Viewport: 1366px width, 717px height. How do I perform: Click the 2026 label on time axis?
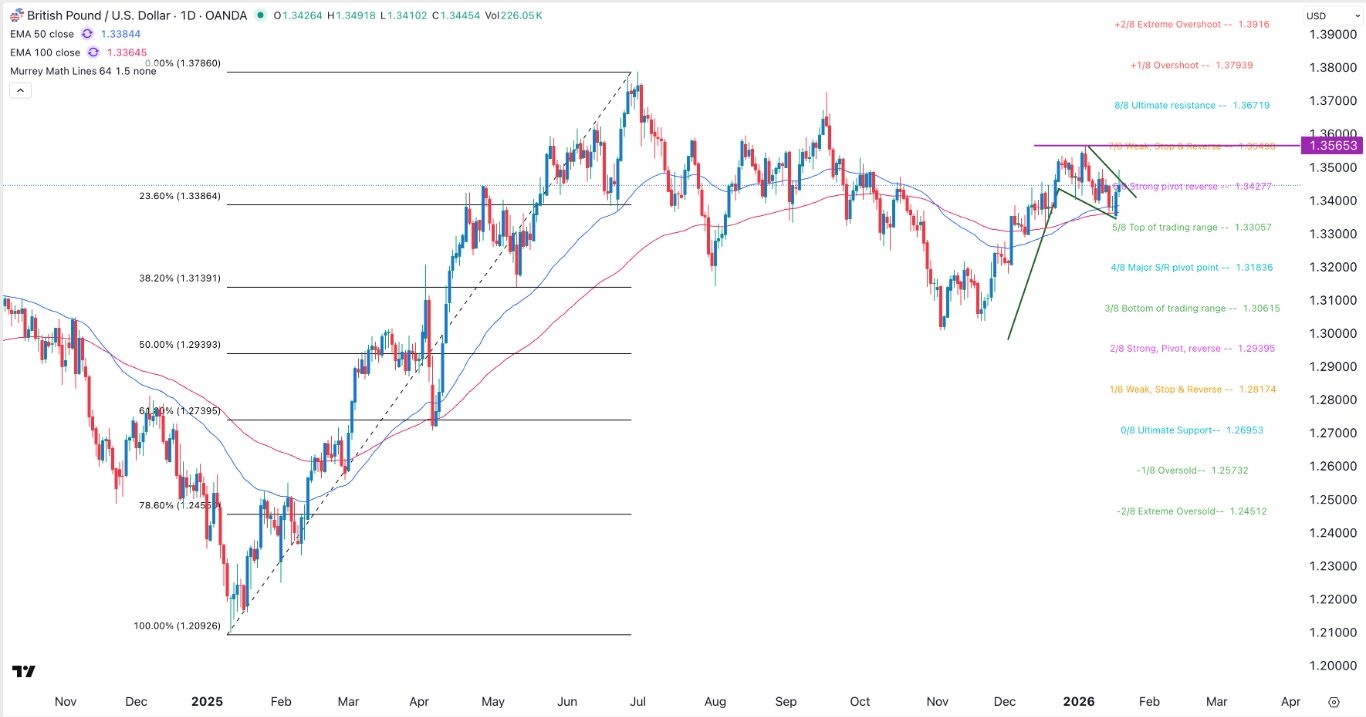(x=1079, y=702)
